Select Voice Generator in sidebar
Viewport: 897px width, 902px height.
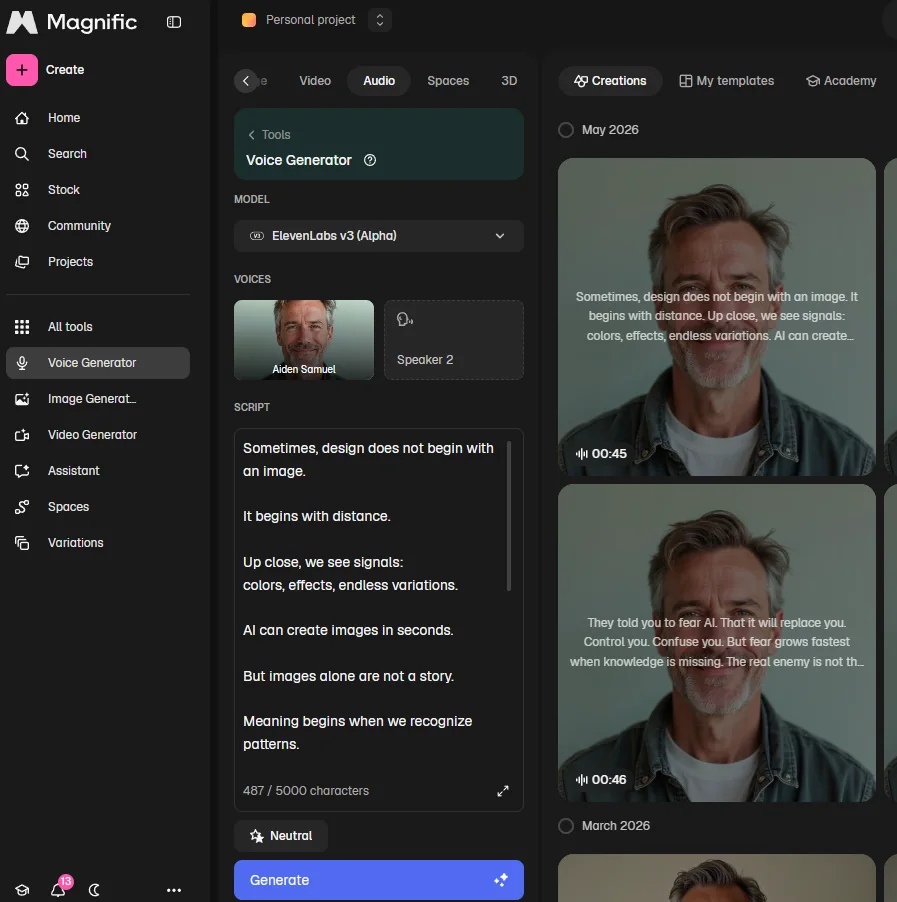click(98, 362)
